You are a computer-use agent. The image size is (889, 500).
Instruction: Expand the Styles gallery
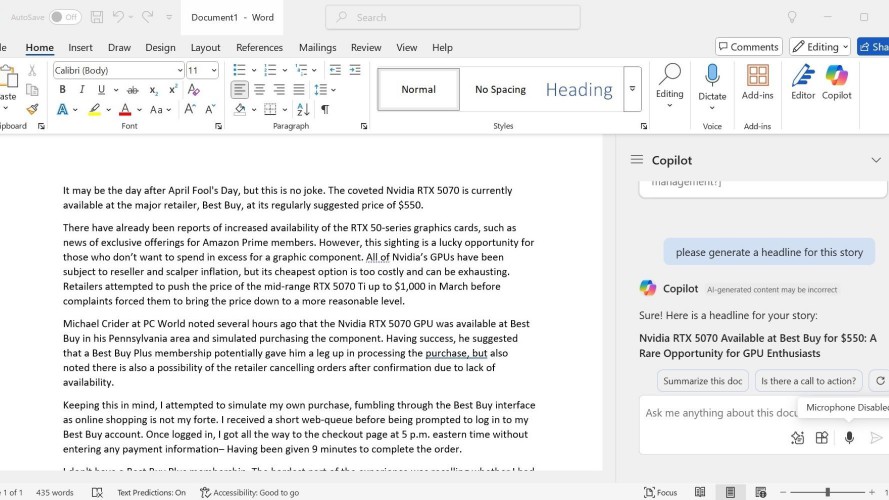[x=632, y=89]
